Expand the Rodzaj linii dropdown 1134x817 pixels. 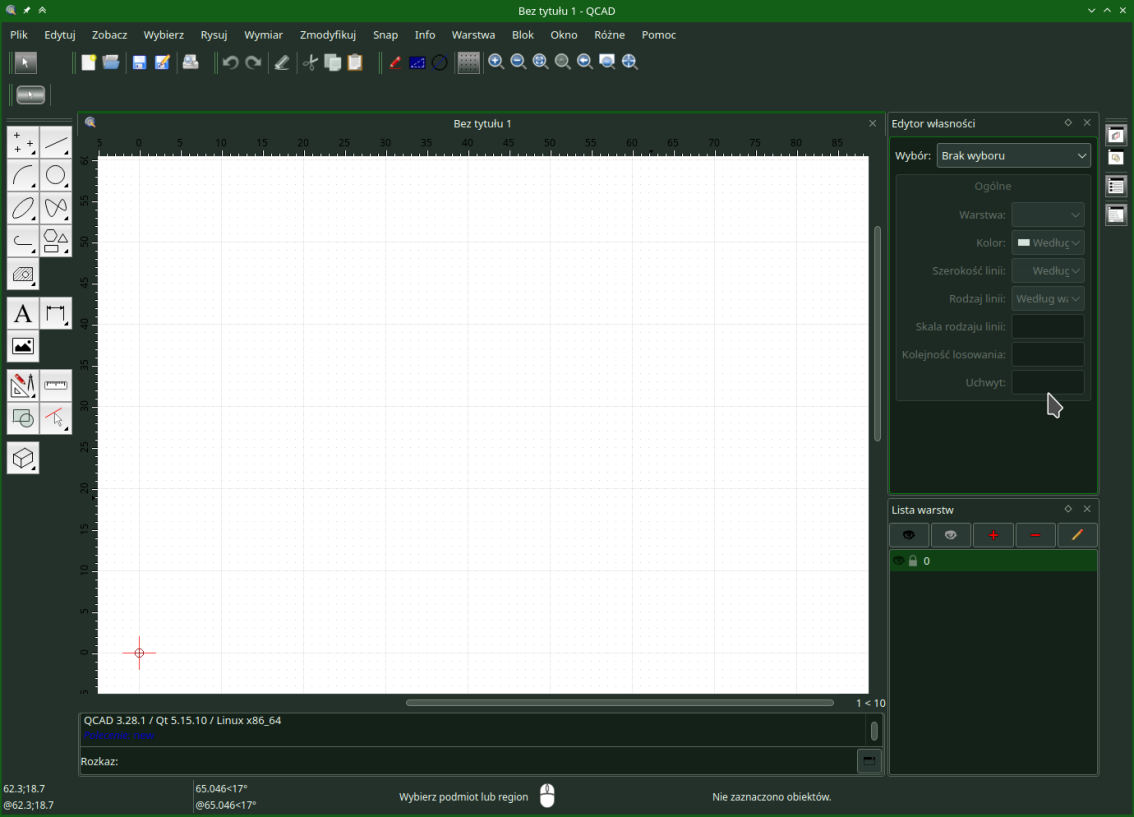coord(1047,299)
